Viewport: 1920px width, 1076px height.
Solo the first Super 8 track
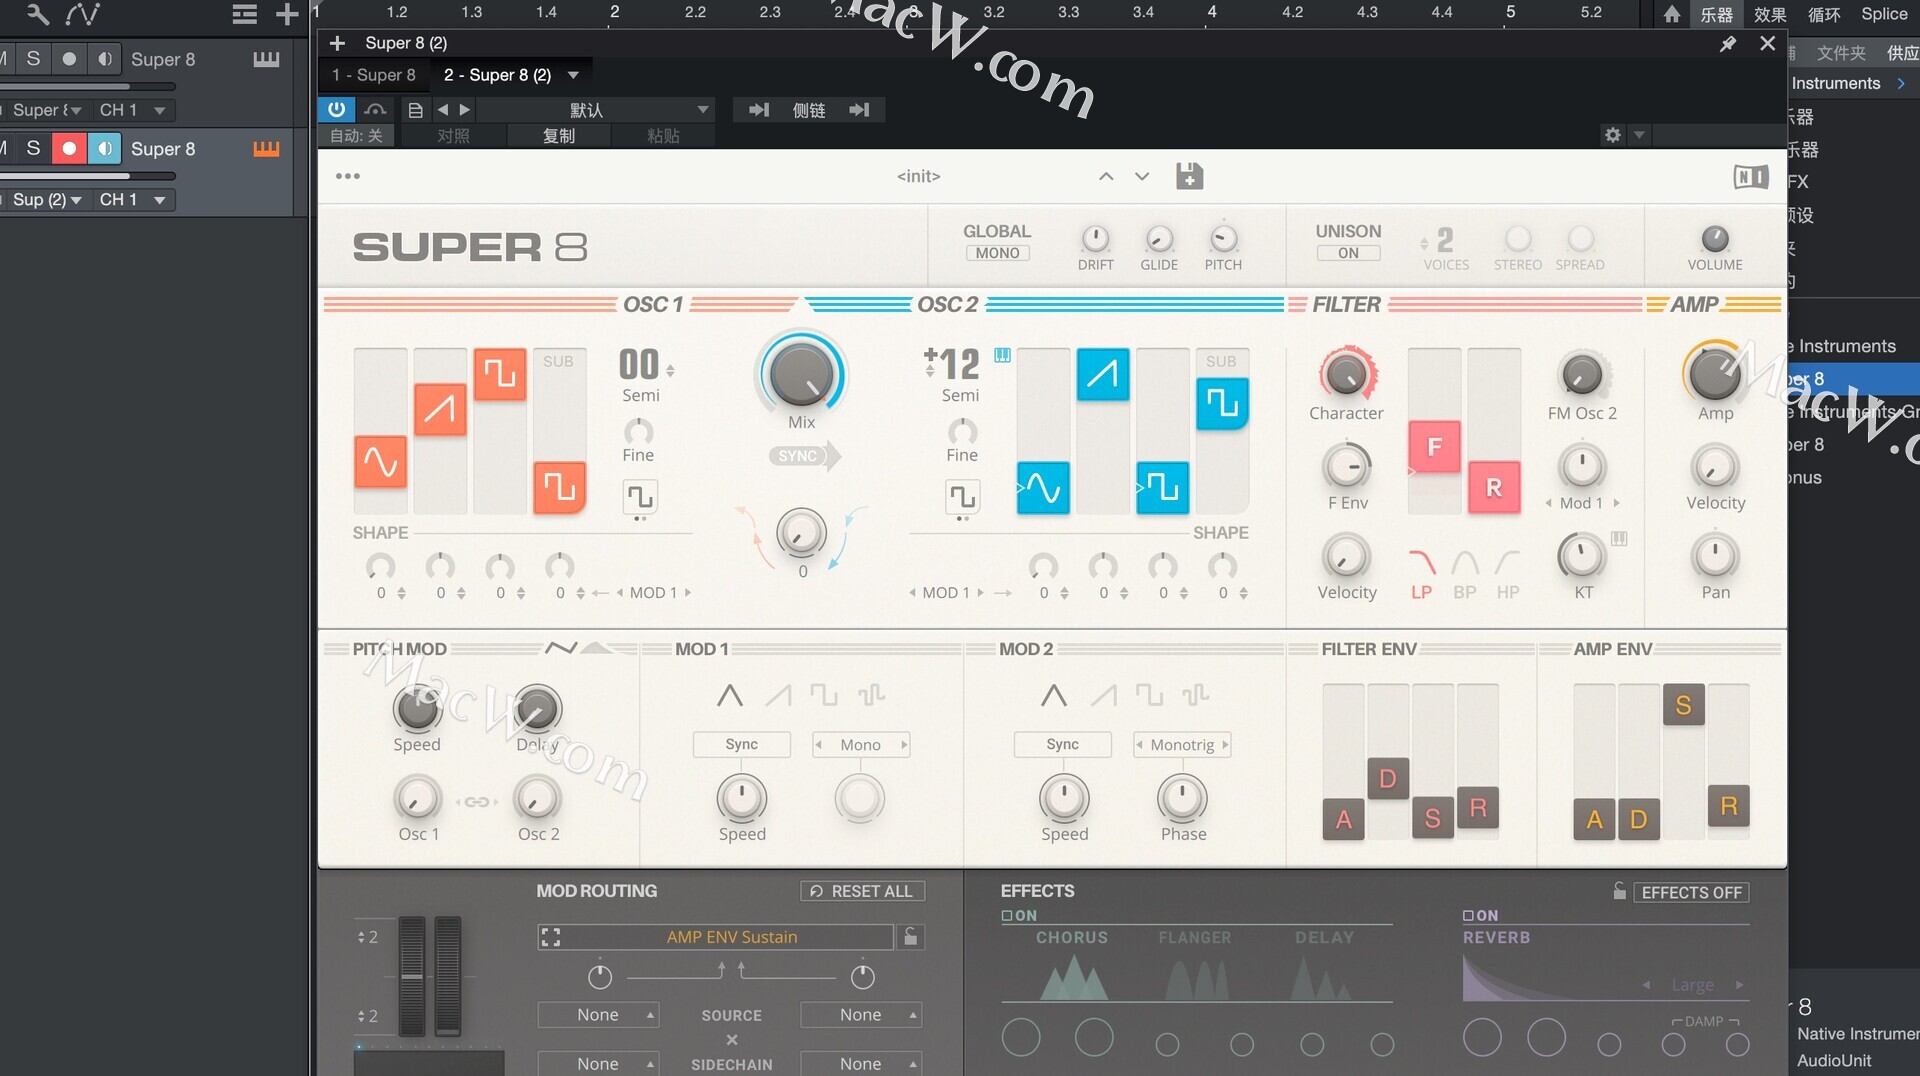33,59
